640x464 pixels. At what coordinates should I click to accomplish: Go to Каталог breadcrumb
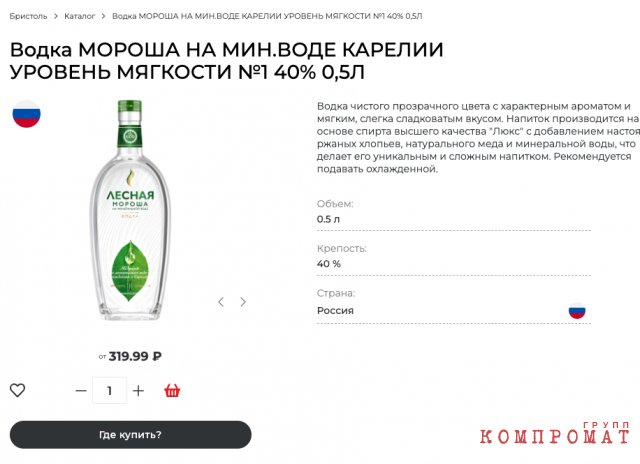pos(80,16)
